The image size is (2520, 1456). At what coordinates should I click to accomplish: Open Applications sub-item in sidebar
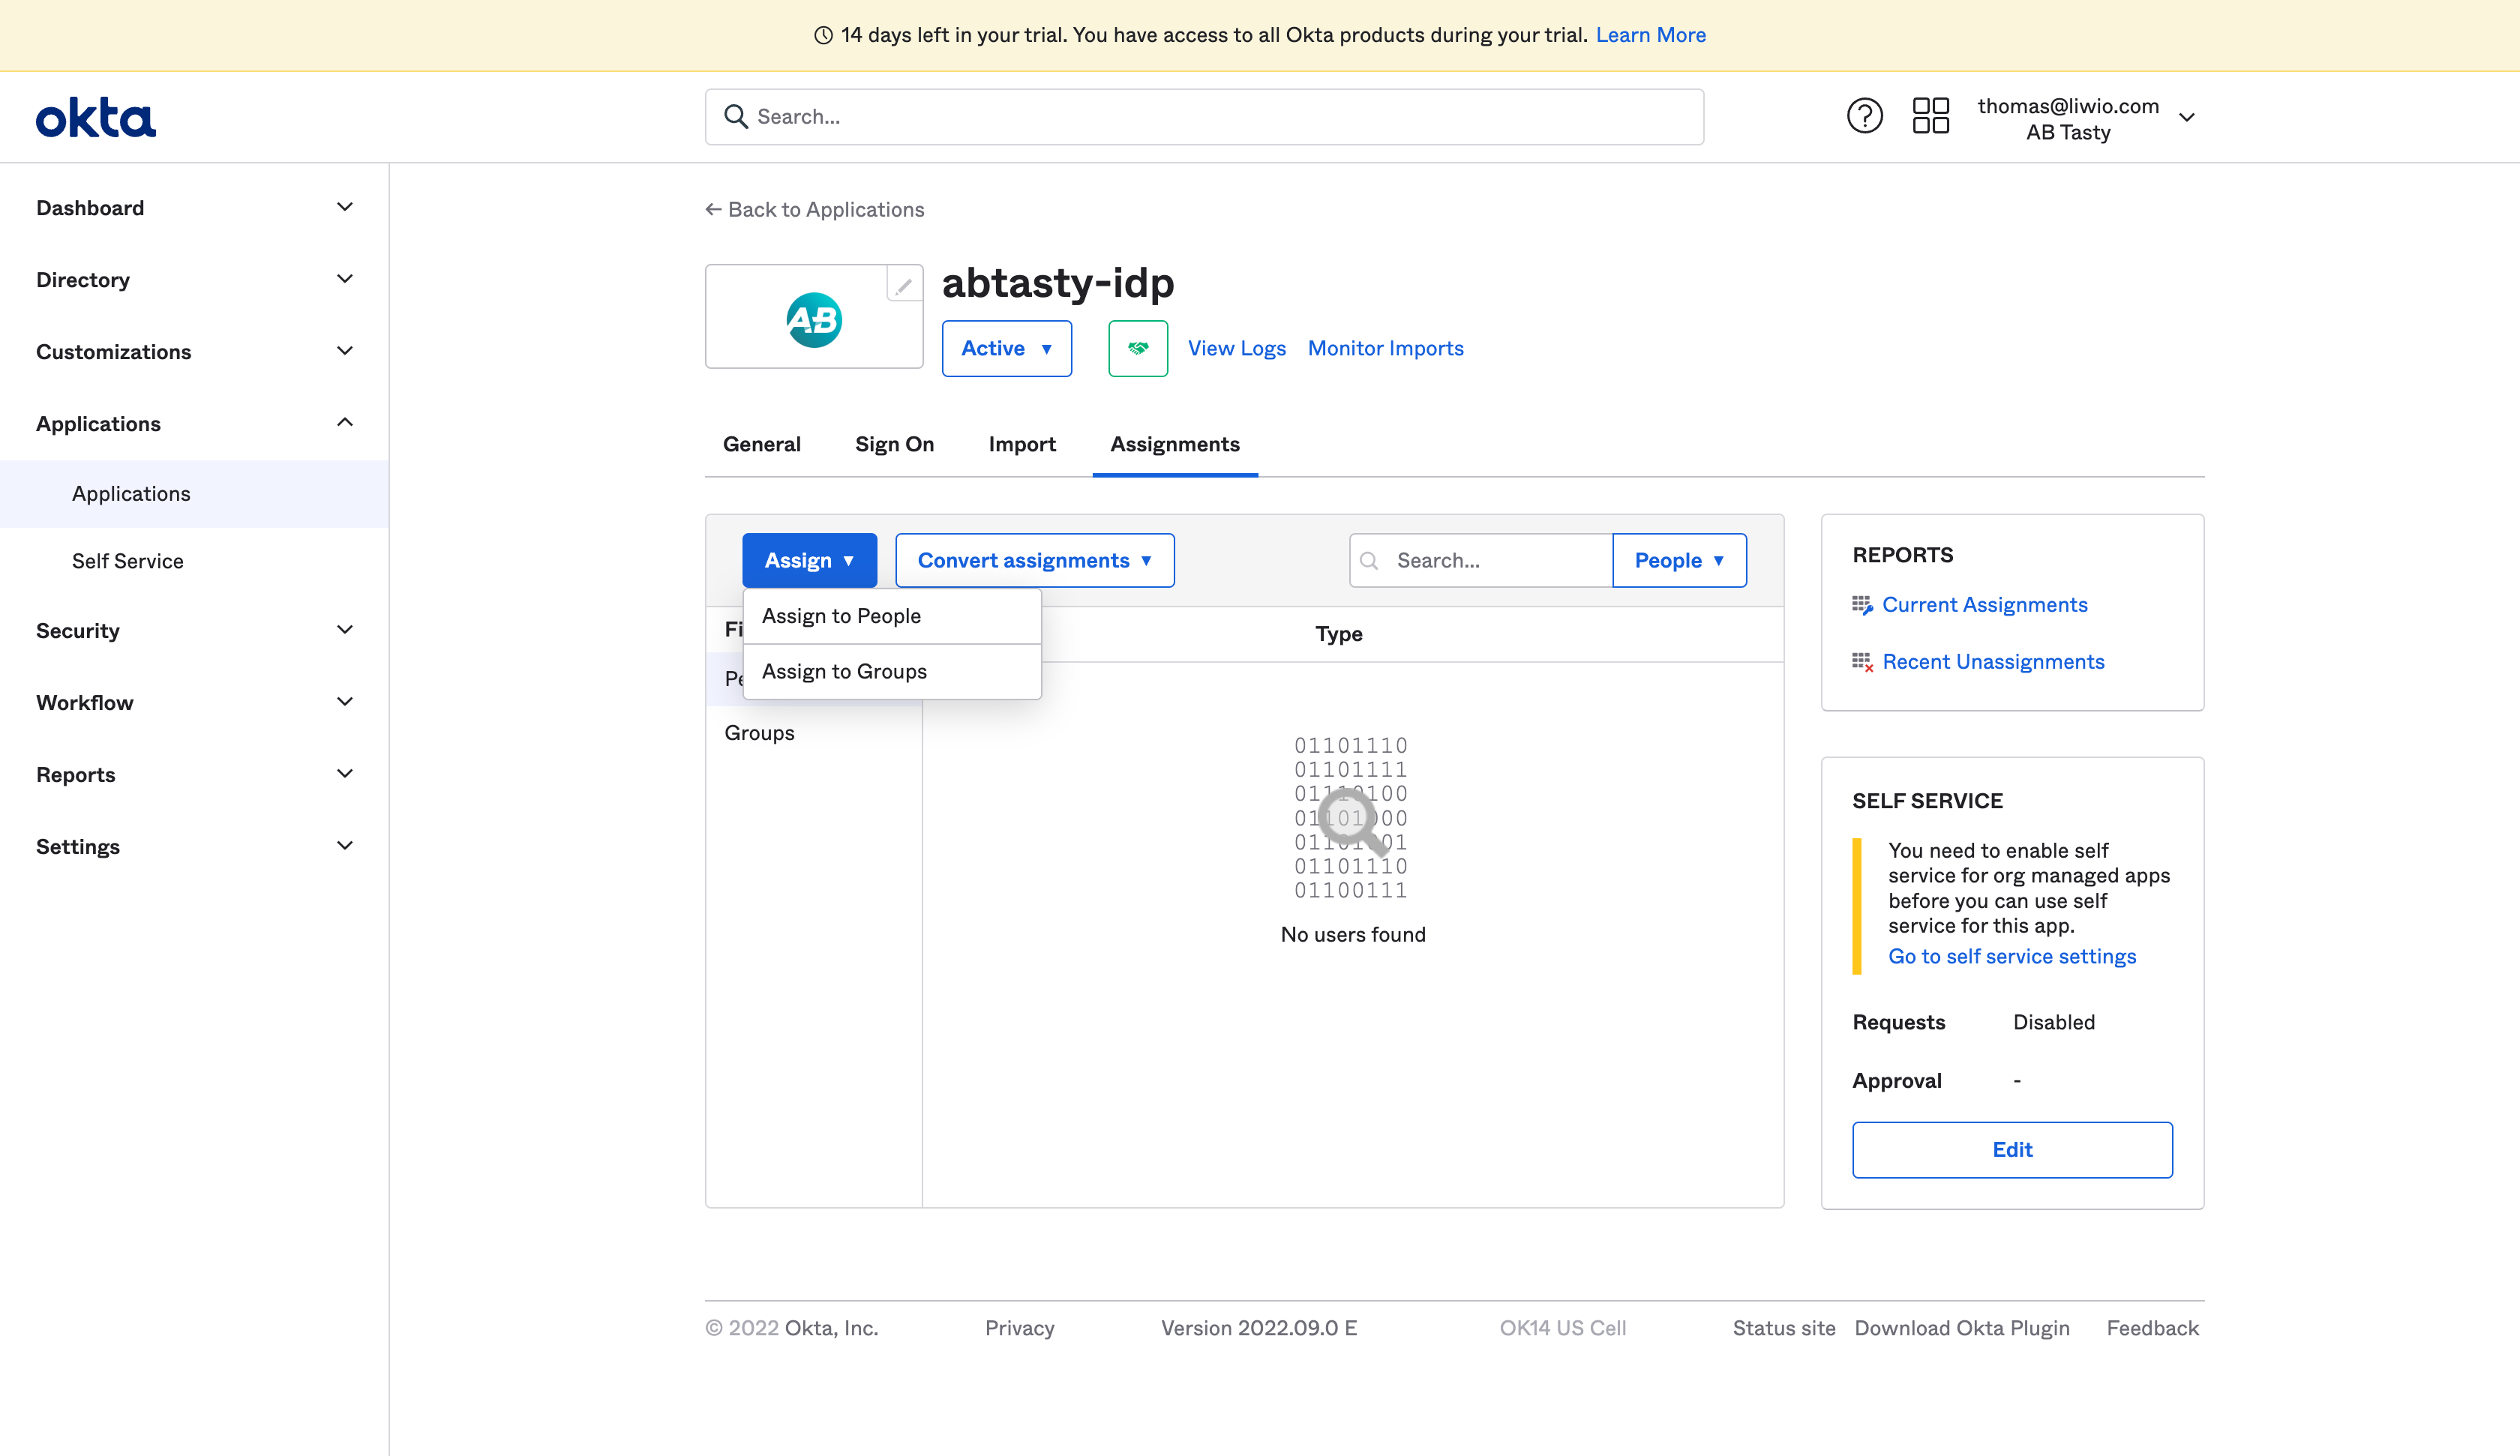194,494
